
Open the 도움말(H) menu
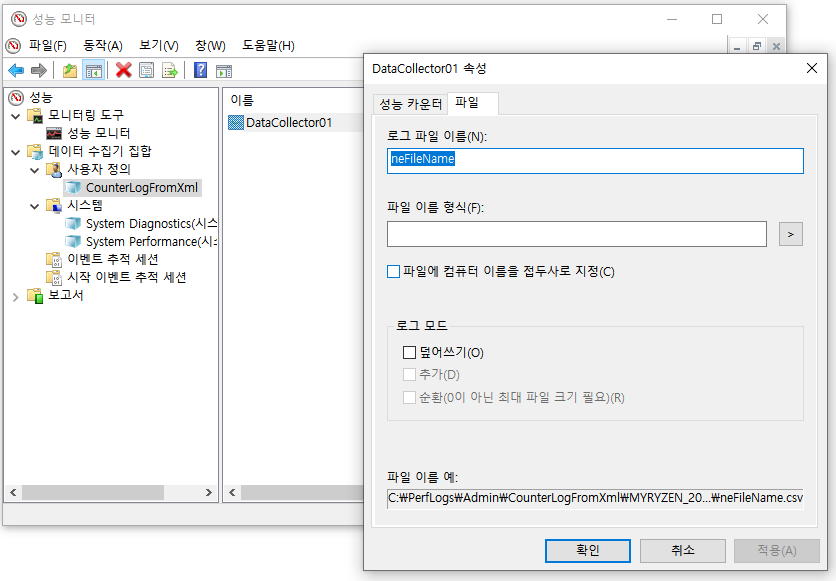268,46
